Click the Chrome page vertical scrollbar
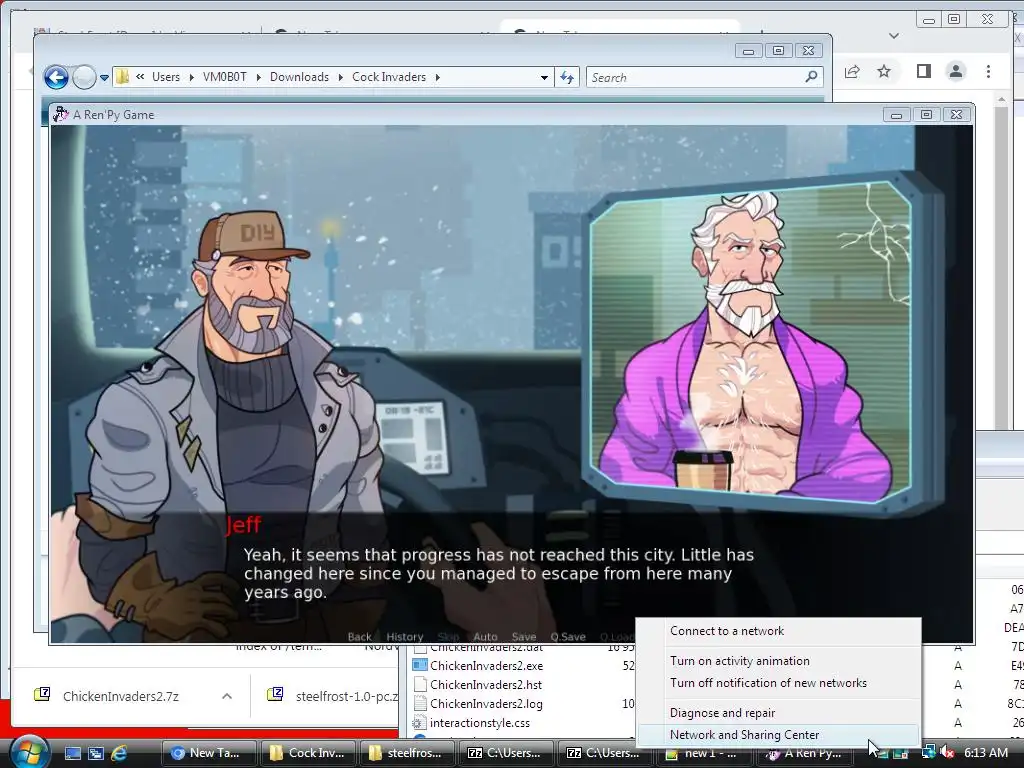The height and width of the screenshot is (768, 1024). click(x=1002, y=261)
